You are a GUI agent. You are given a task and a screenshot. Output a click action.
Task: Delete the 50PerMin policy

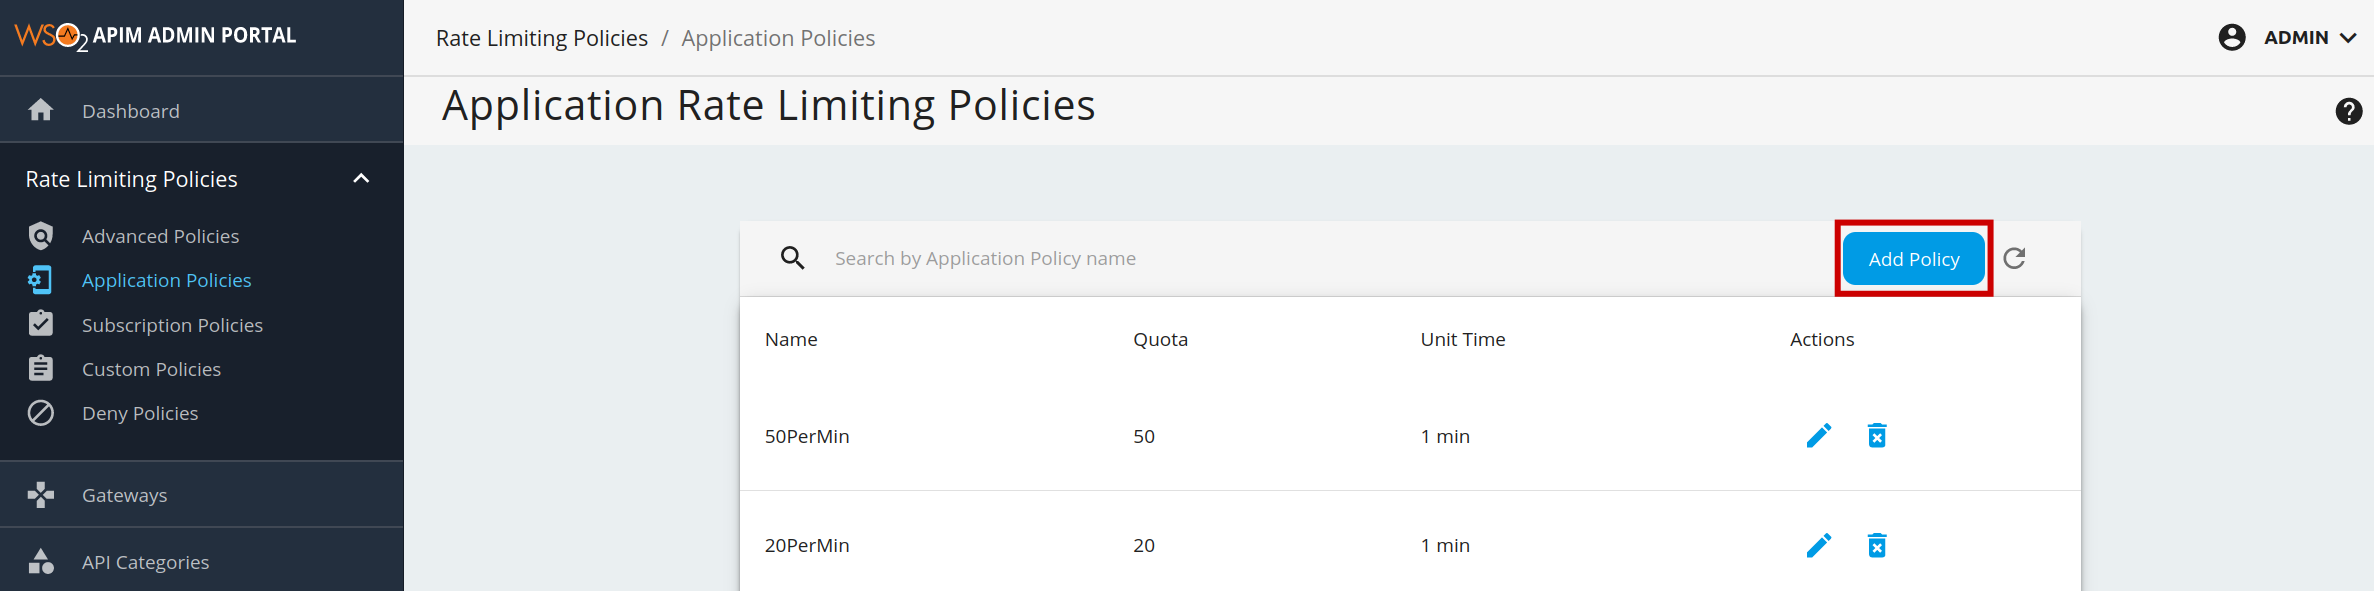coord(1877,436)
